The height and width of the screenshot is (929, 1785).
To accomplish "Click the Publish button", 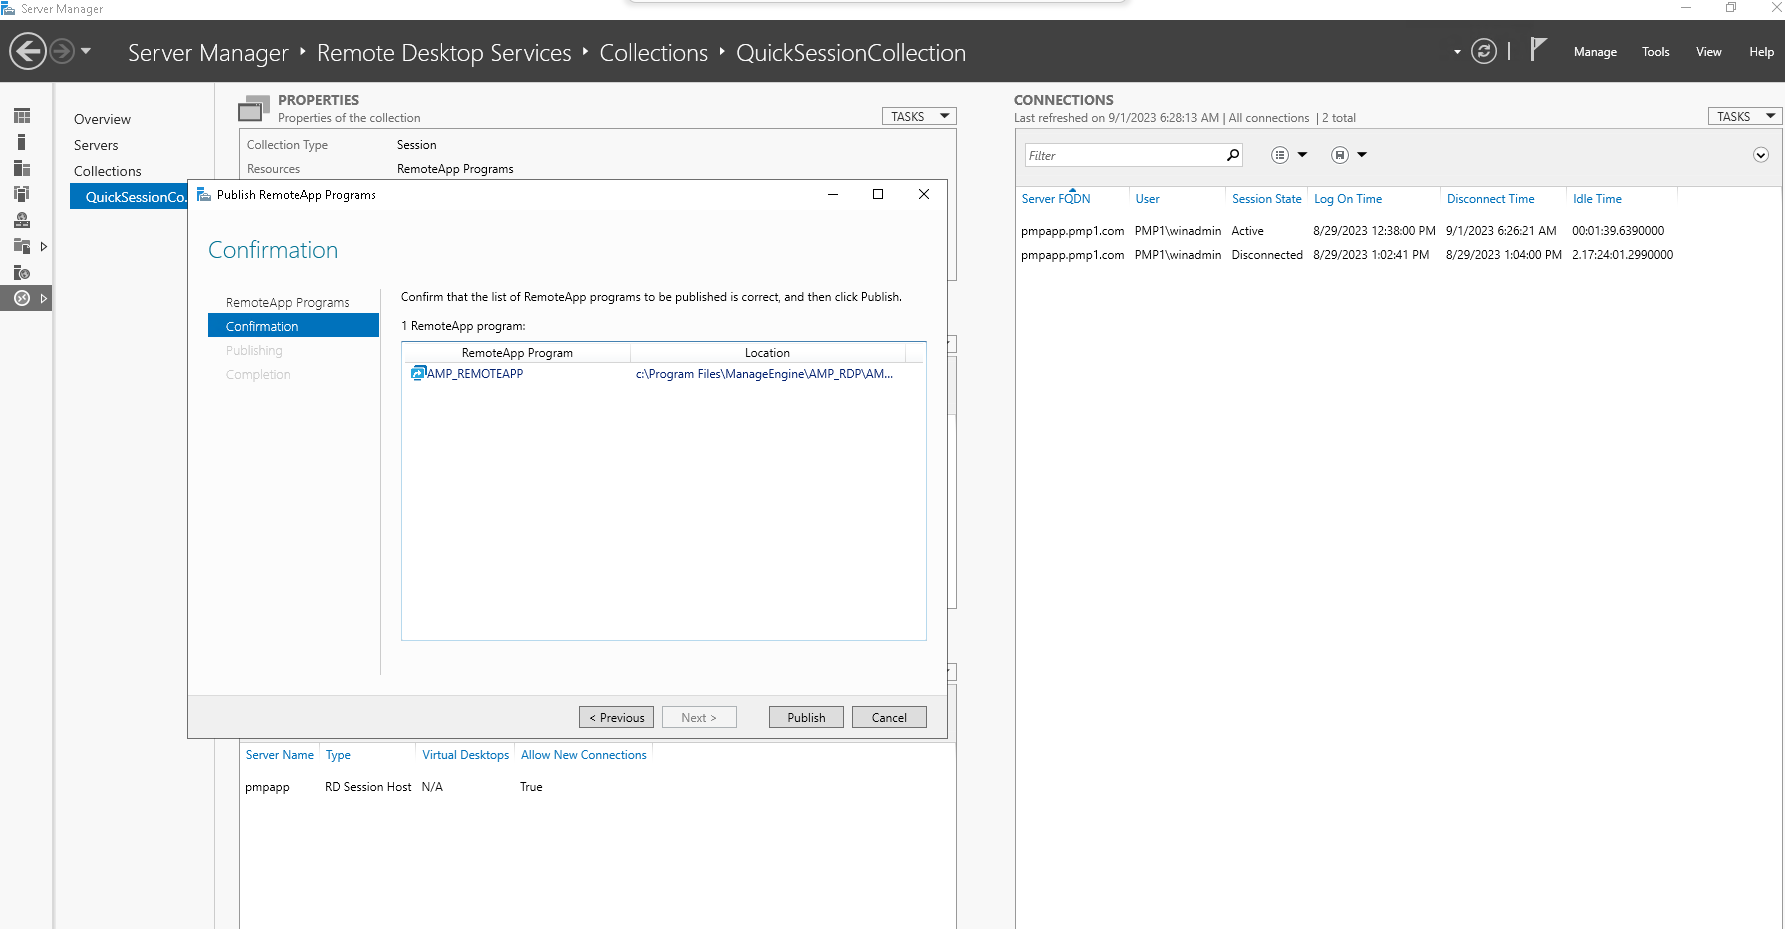I will 806,717.
